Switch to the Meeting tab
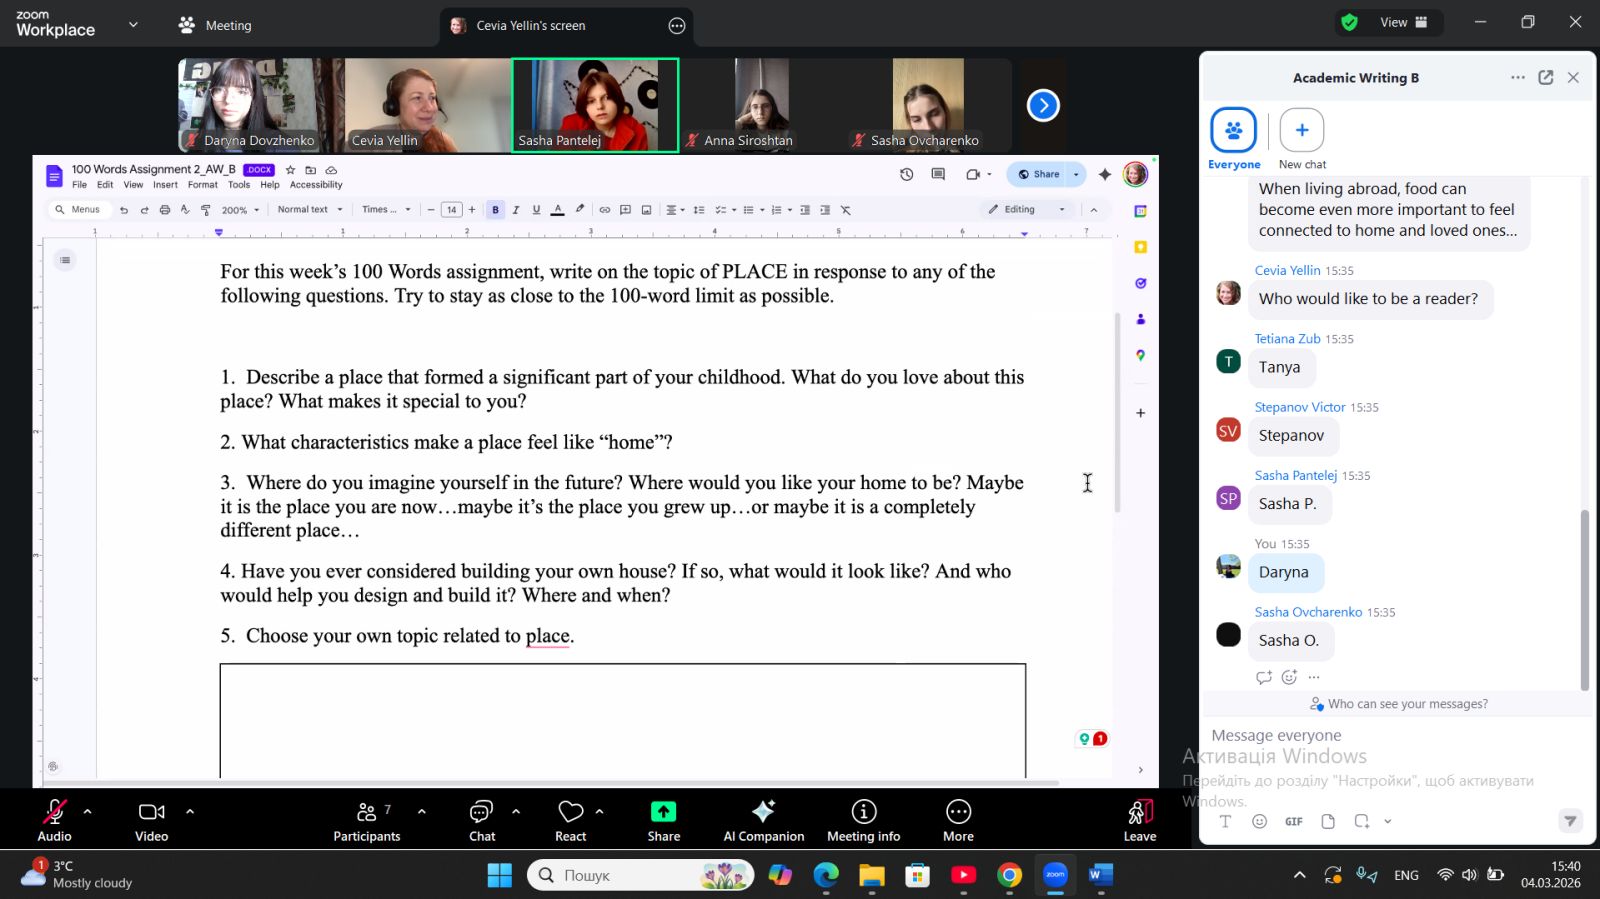The height and width of the screenshot is (899, 1600). [x=216, y=25]
